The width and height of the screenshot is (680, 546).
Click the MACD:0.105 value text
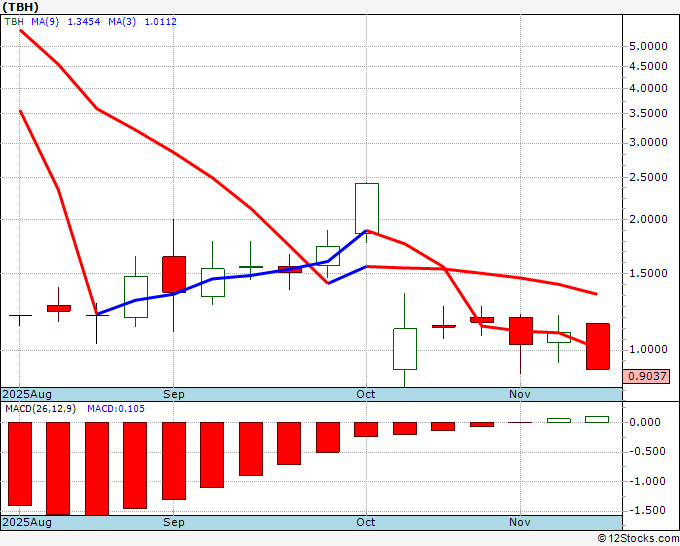pos(116,409)
